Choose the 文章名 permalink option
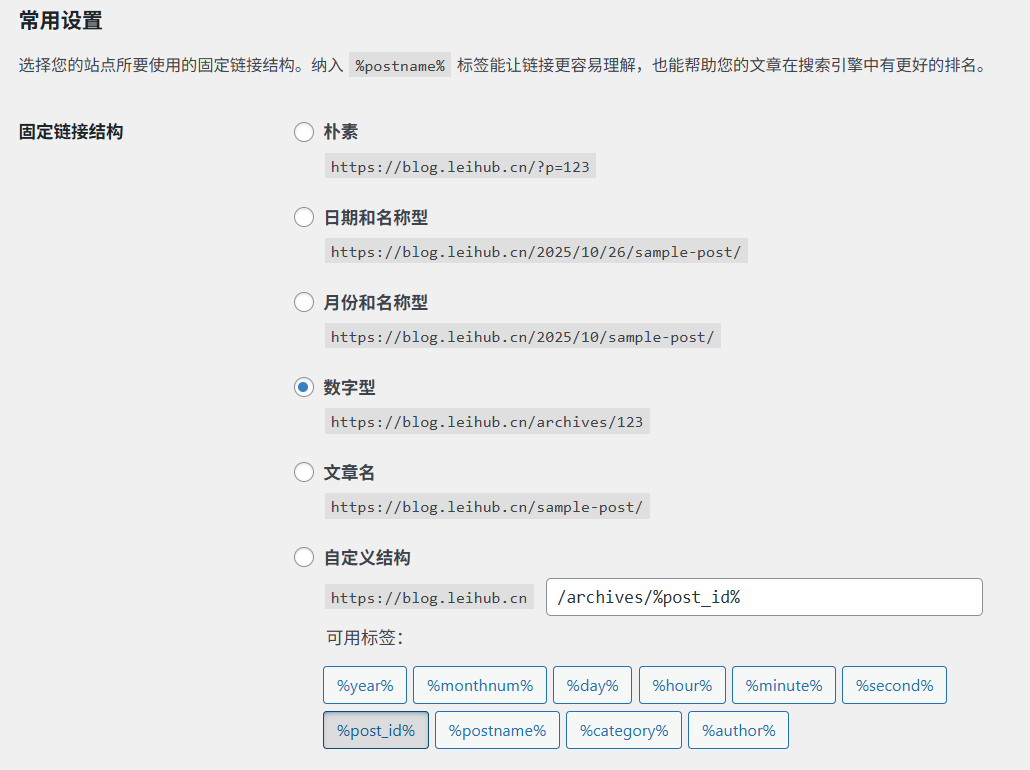This screenshot has width=1030, height=770. (x=304, y=472)
